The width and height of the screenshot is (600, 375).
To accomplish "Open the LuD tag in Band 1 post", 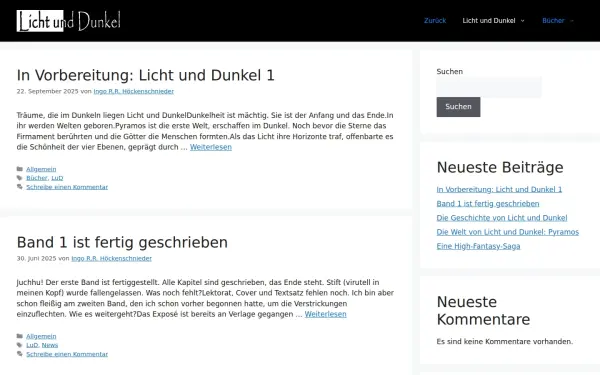I will 32,345.
